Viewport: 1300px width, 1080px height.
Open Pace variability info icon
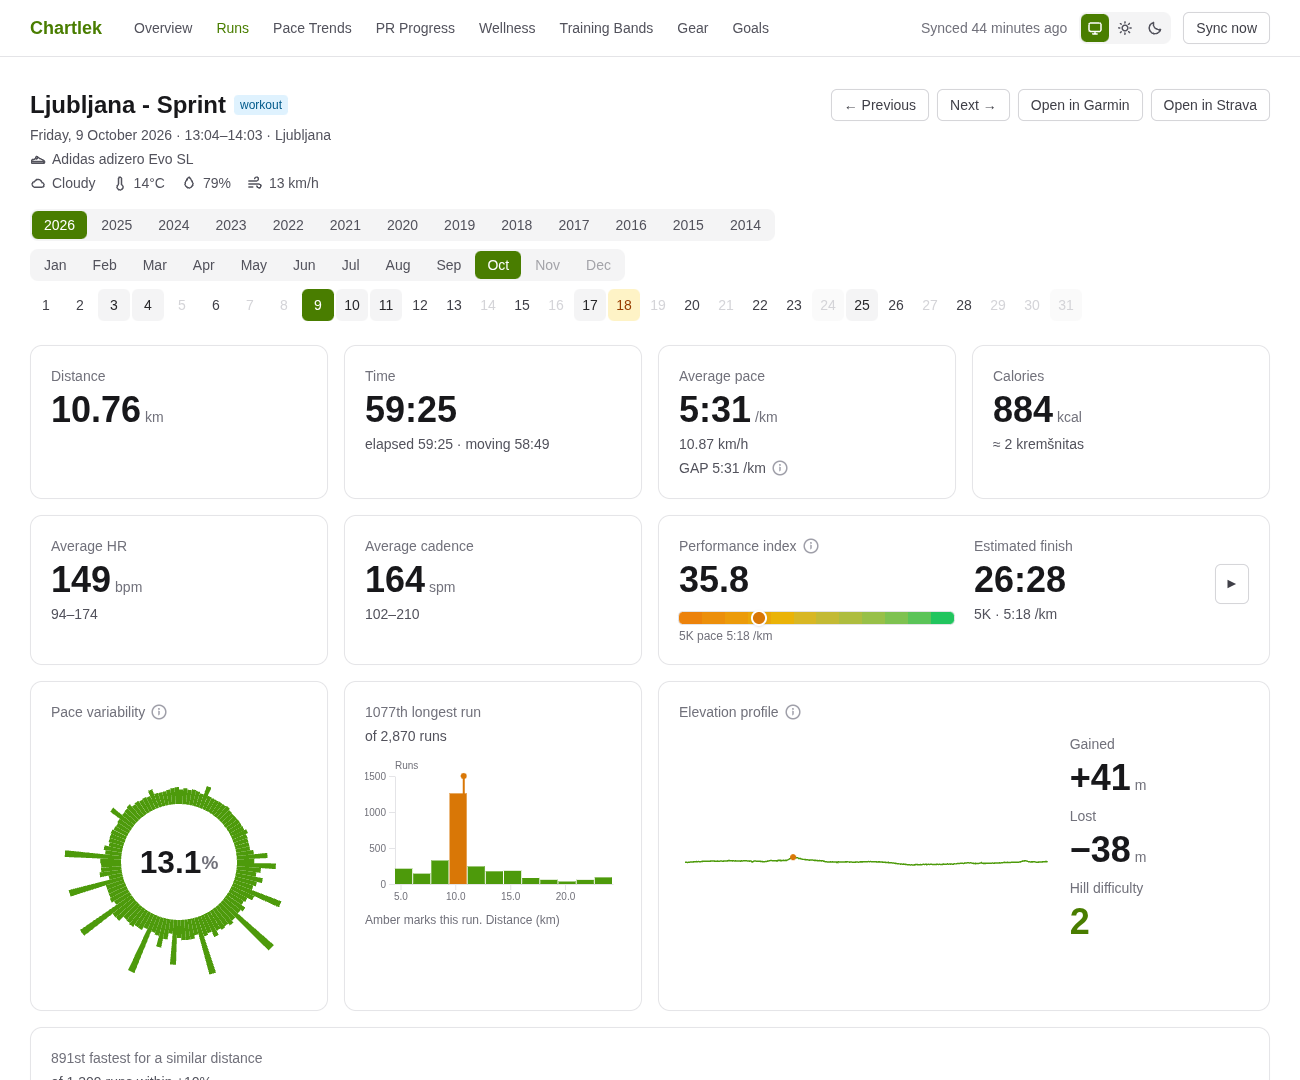click(159, 712)
